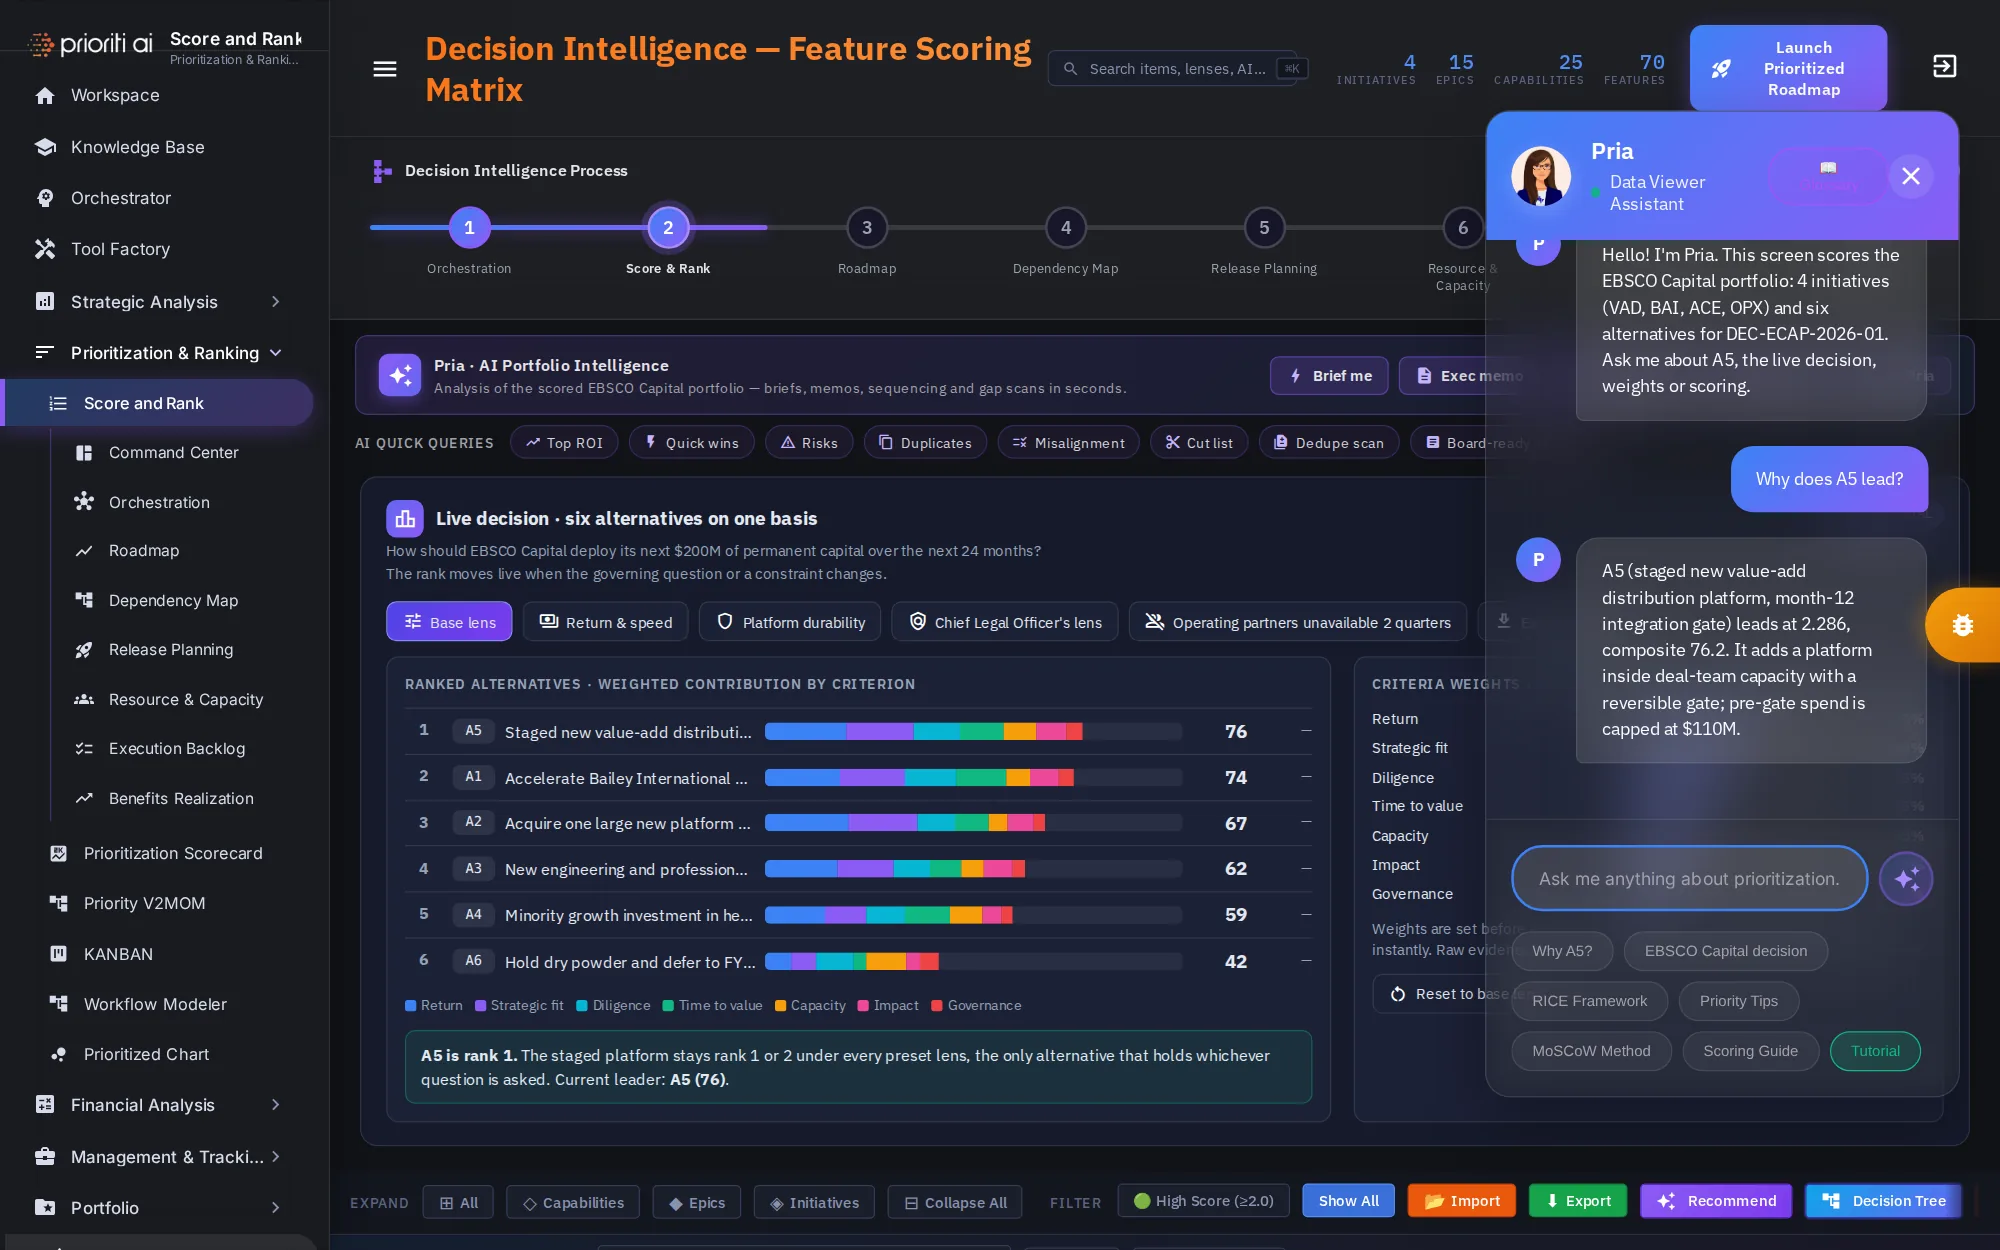Toggle Operating partners unavailable 2 quarters
2000x1250 pixels.
(x=1297, y=622)
